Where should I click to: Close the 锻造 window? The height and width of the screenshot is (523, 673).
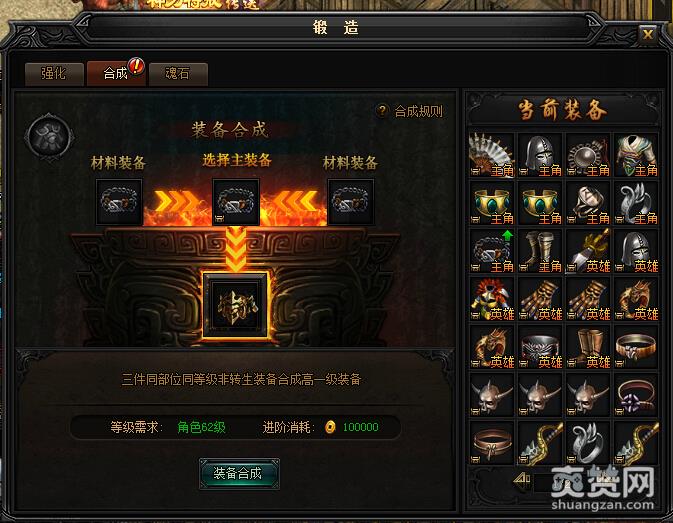point(648,34)
